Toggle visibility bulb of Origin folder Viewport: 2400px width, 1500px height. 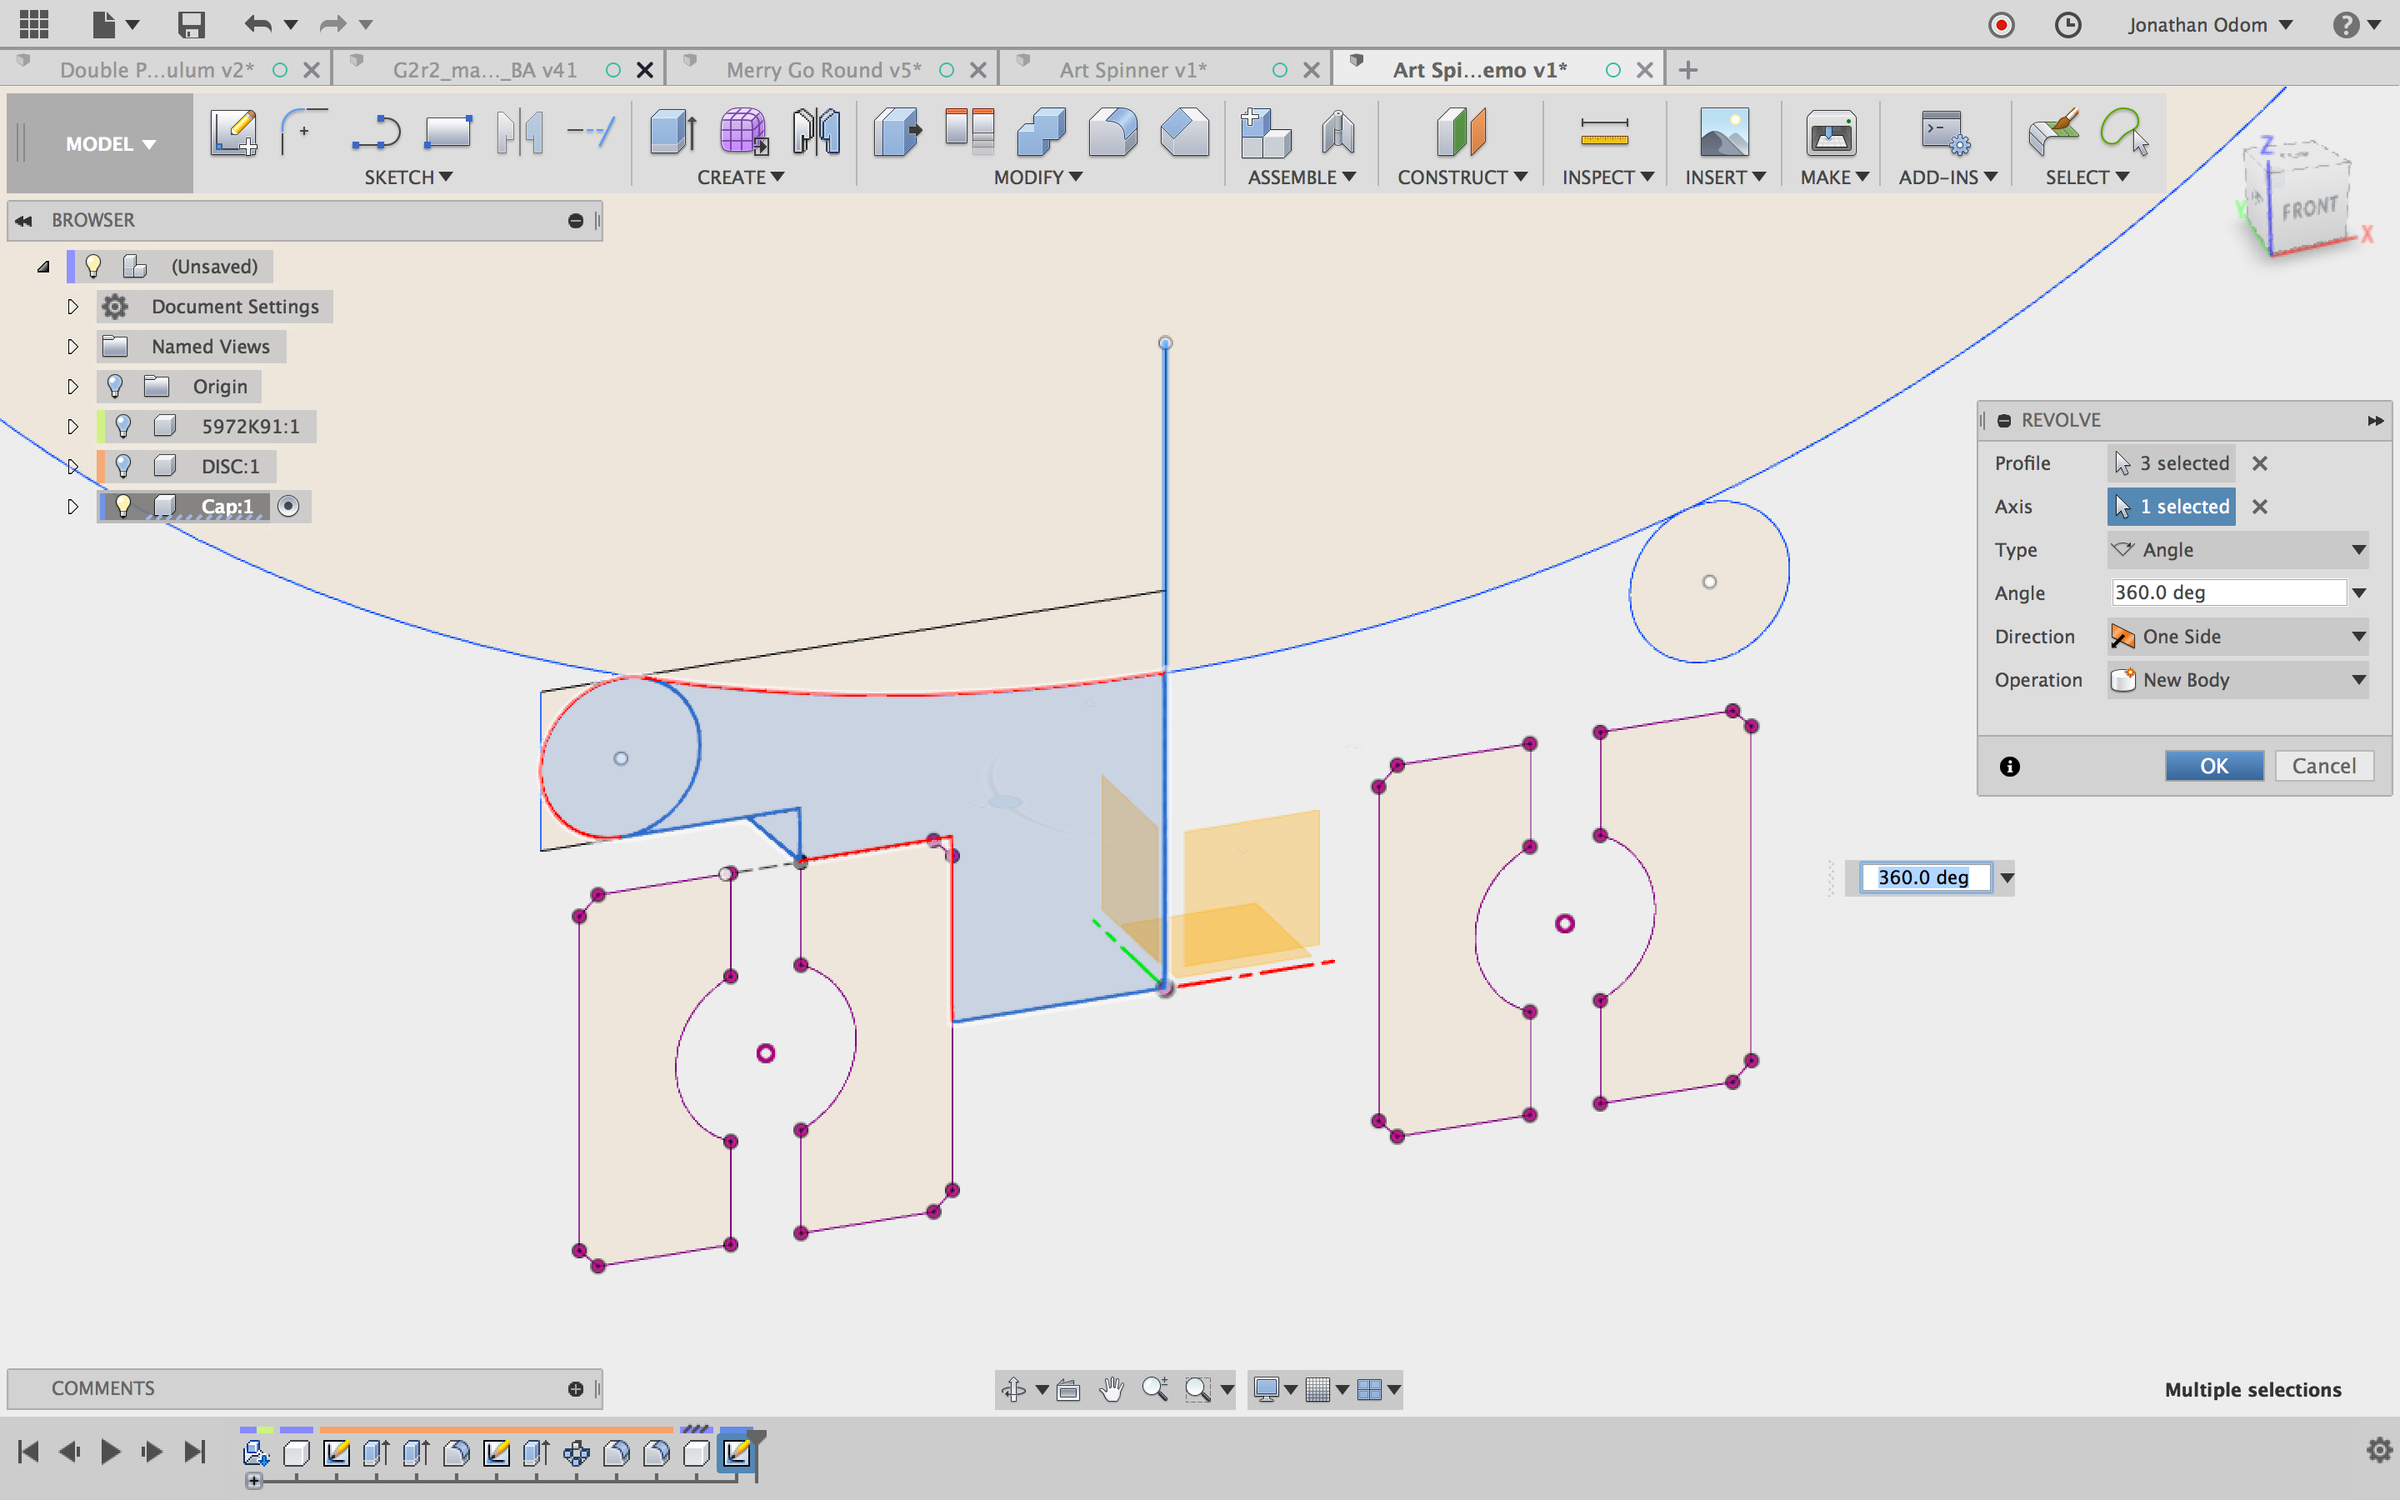tap(115, 386)
